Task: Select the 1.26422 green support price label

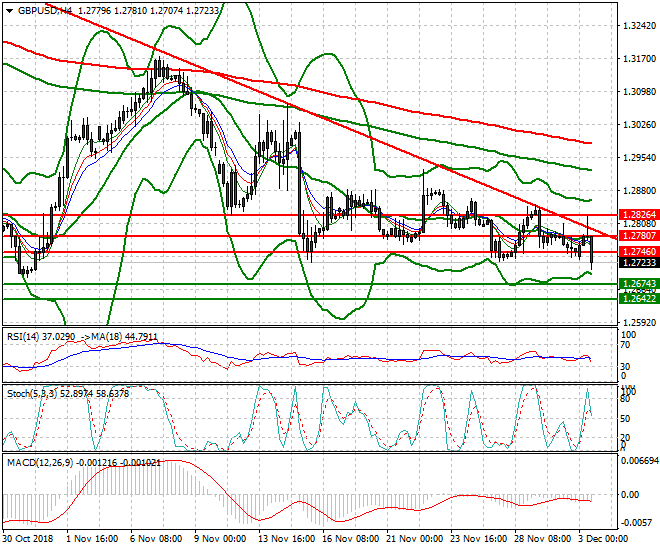Action: 639,298
